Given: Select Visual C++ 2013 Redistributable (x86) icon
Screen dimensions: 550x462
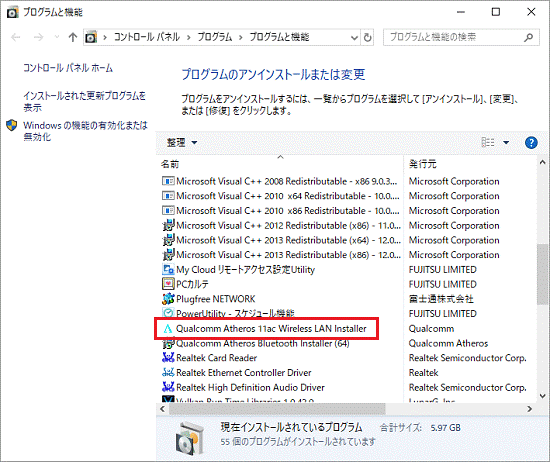Looking at the screenshot, I should pyautogui.click(x=168, y=255).
